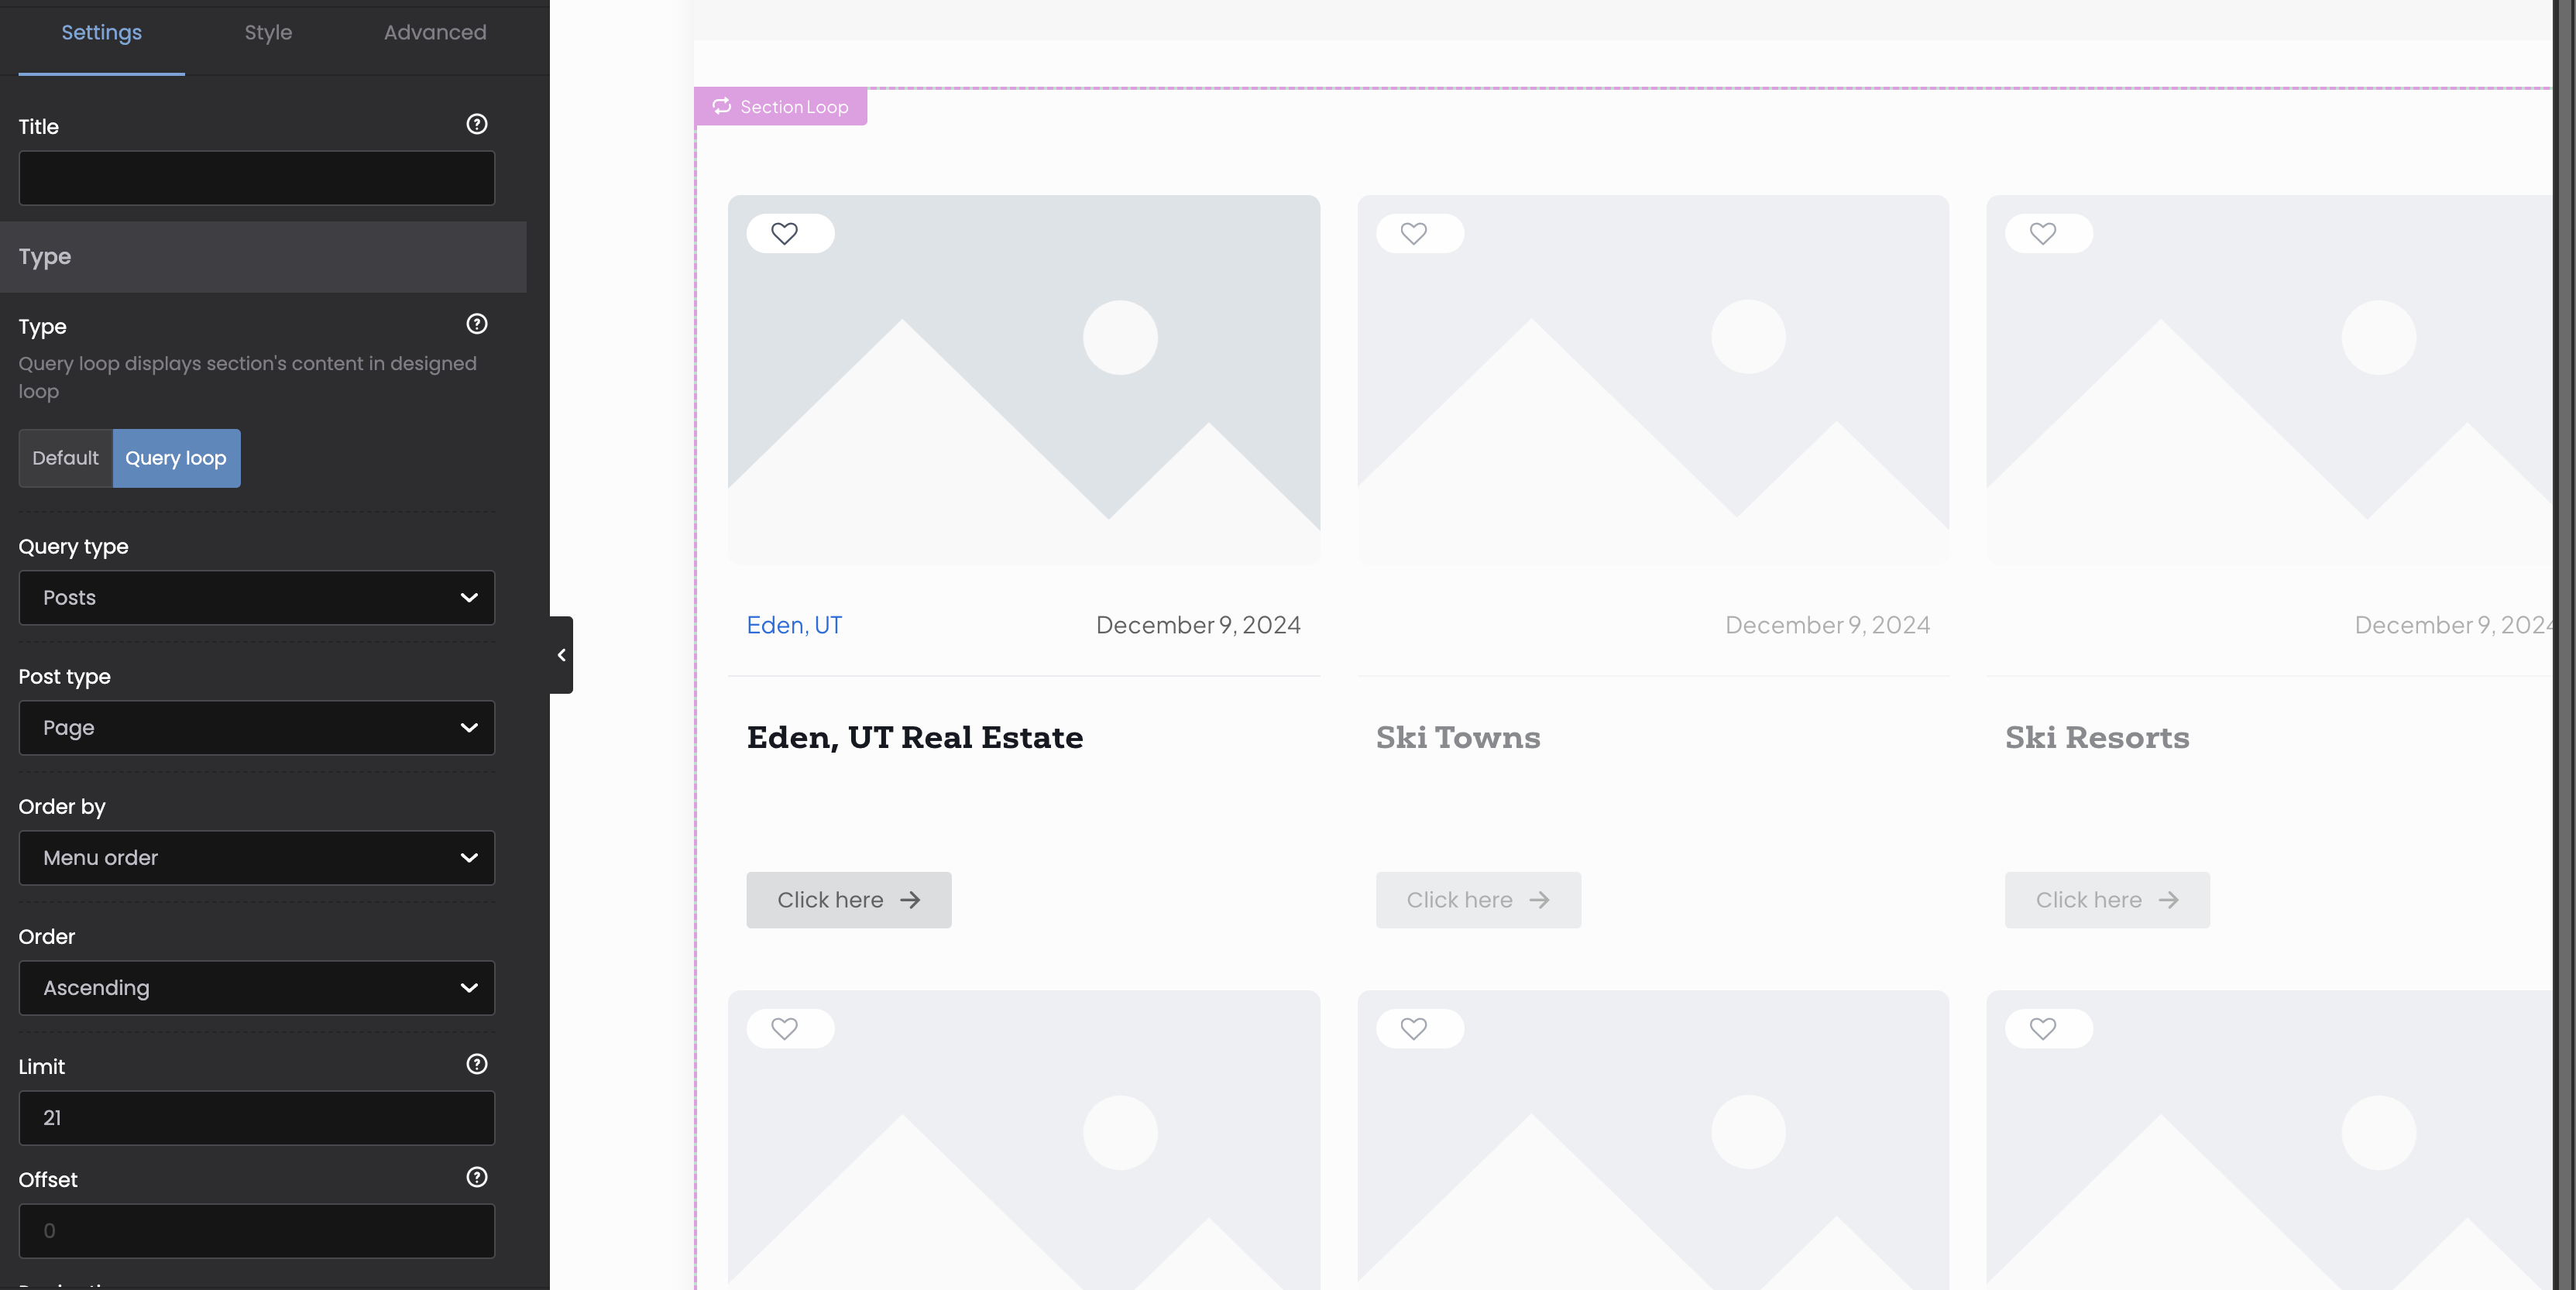Viewport: 2576px width, 1290px height.
Task: Switch to the Style tab
Action: point(268,32)
